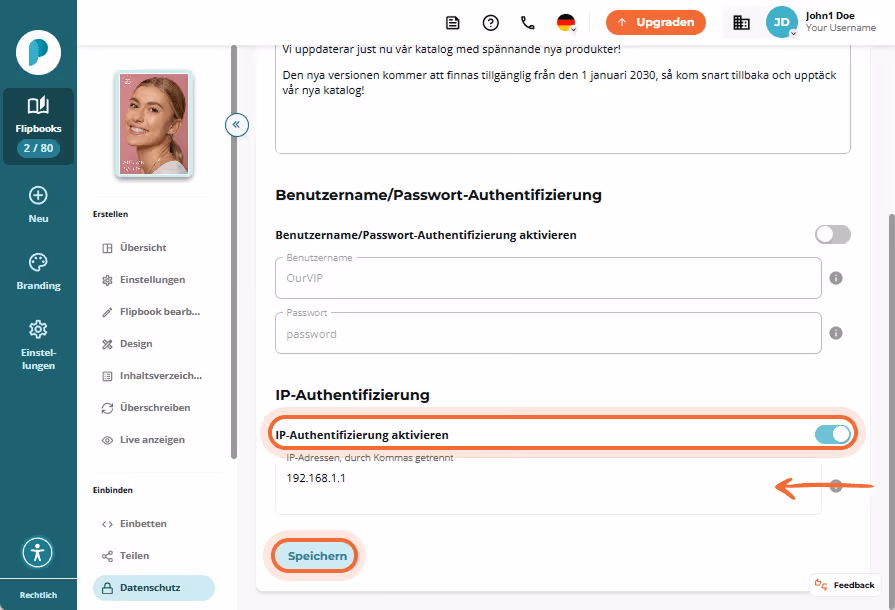895x610 pixels.
Task: Disable IP-Authentifizierung toggle
Action: 833,435
